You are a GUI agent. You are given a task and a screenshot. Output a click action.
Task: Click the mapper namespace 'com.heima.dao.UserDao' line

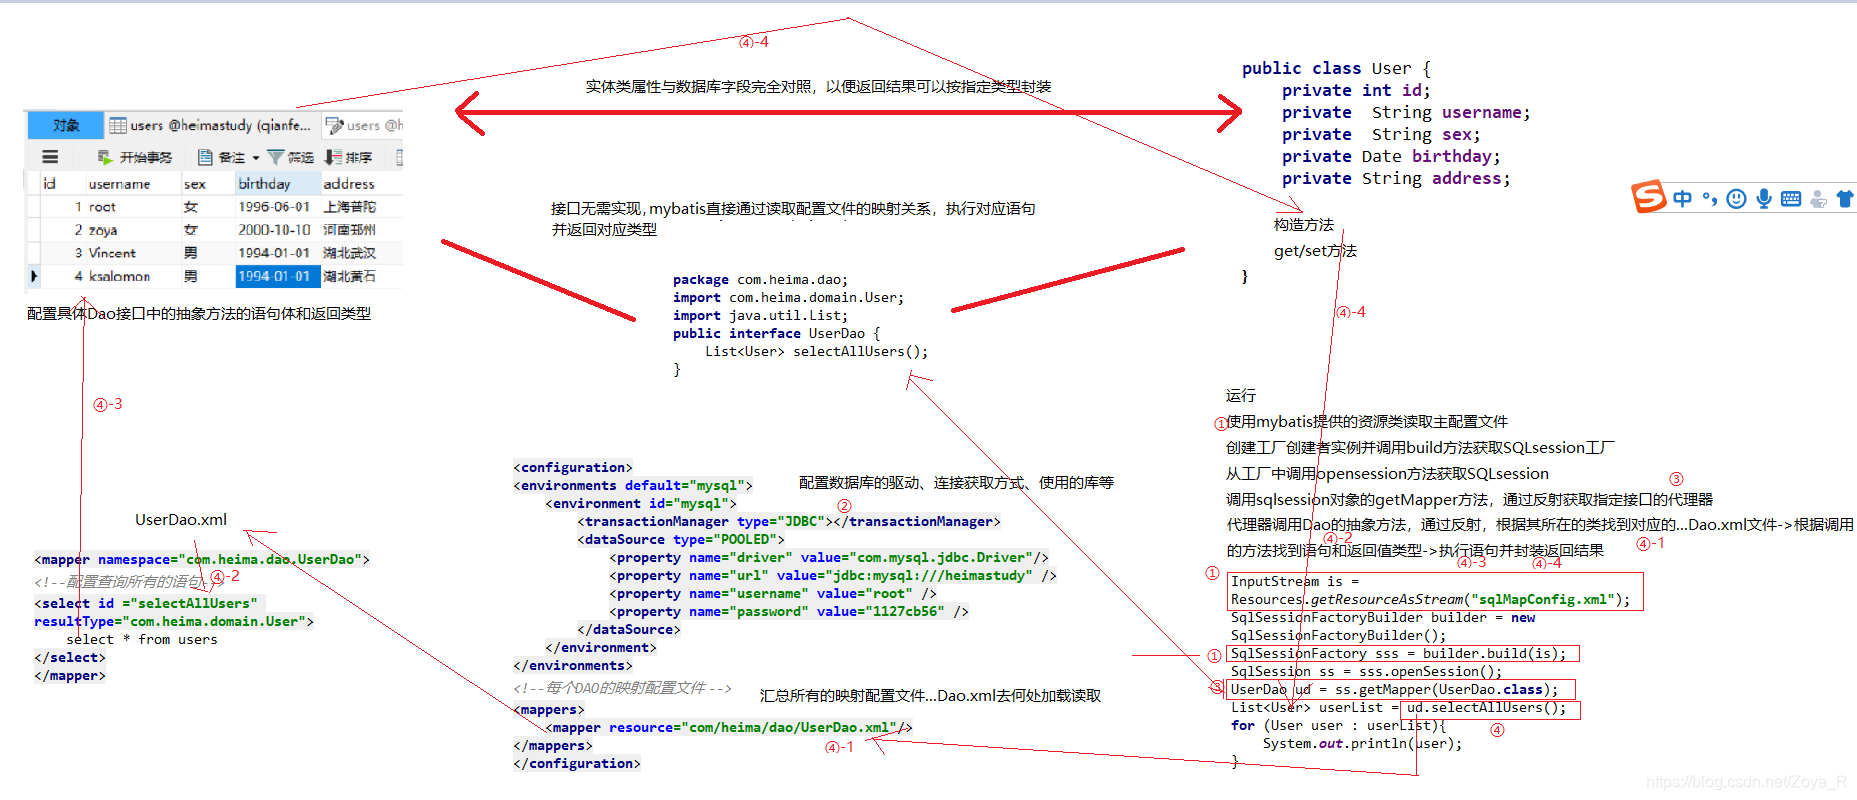202,560
